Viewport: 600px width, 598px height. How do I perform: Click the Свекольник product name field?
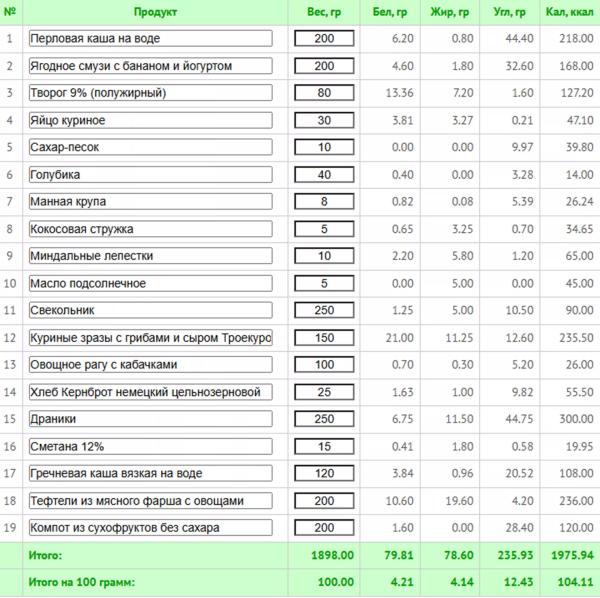coord(150,310)
